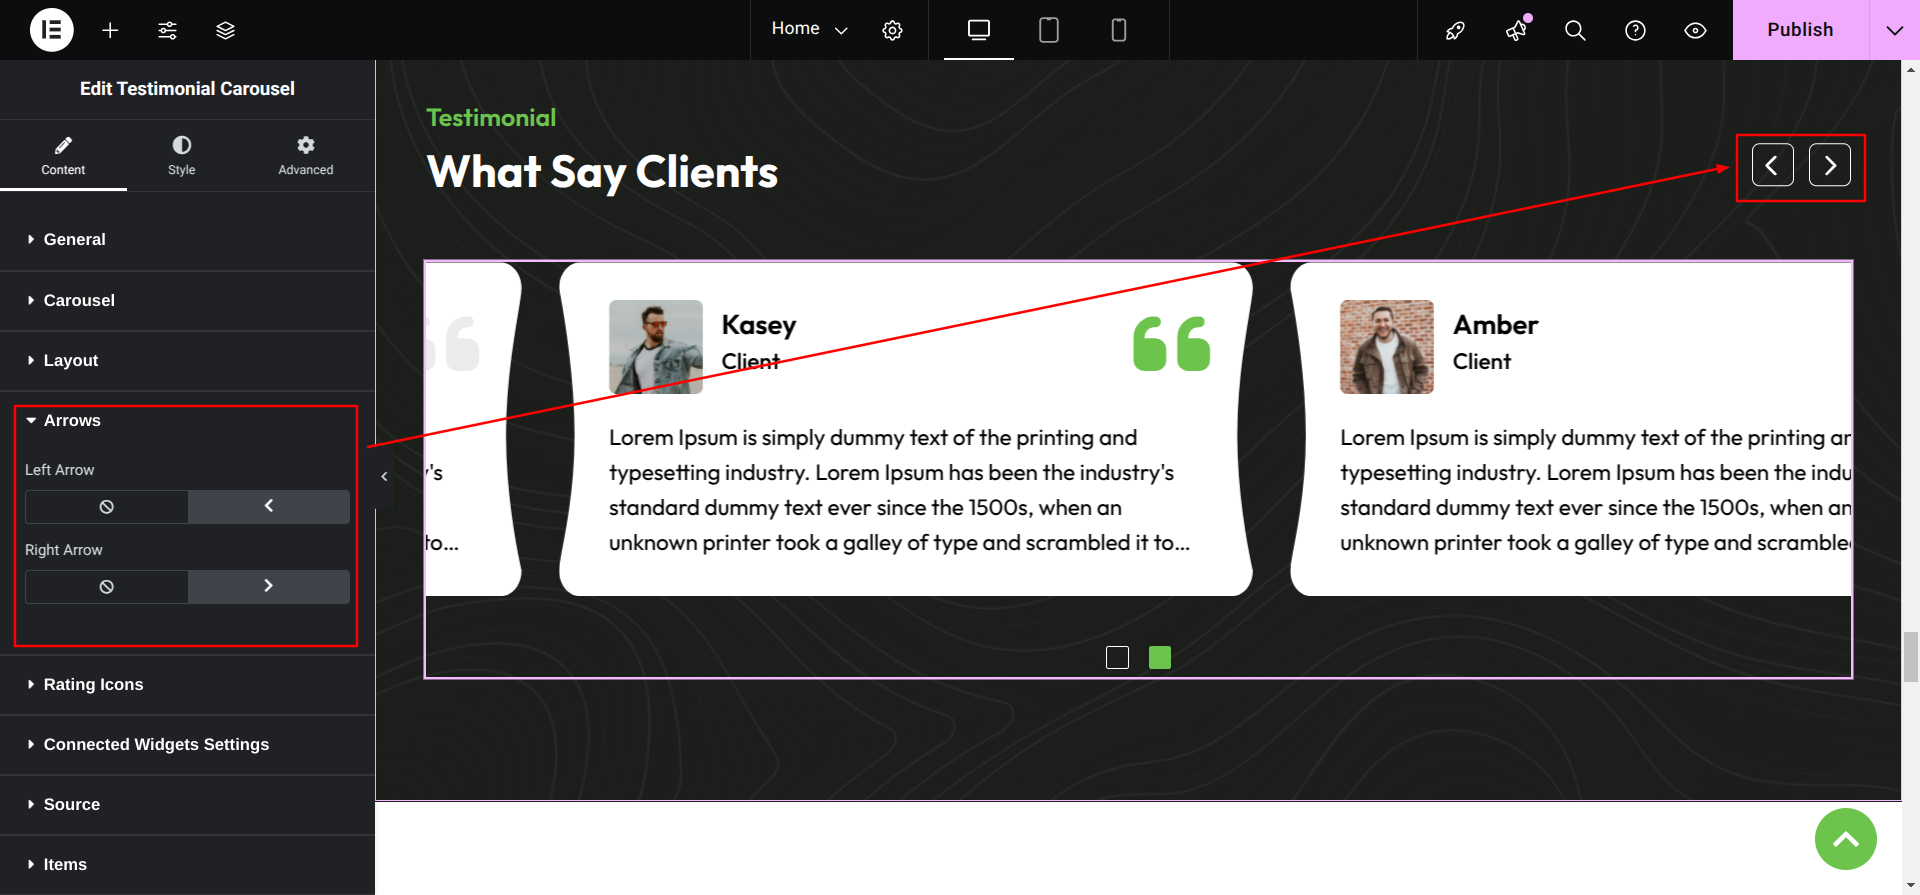This screenshot has height=895, width=1920.
Task: Click the Elementor logo menu icon
Action: click(x=52, y=30)
